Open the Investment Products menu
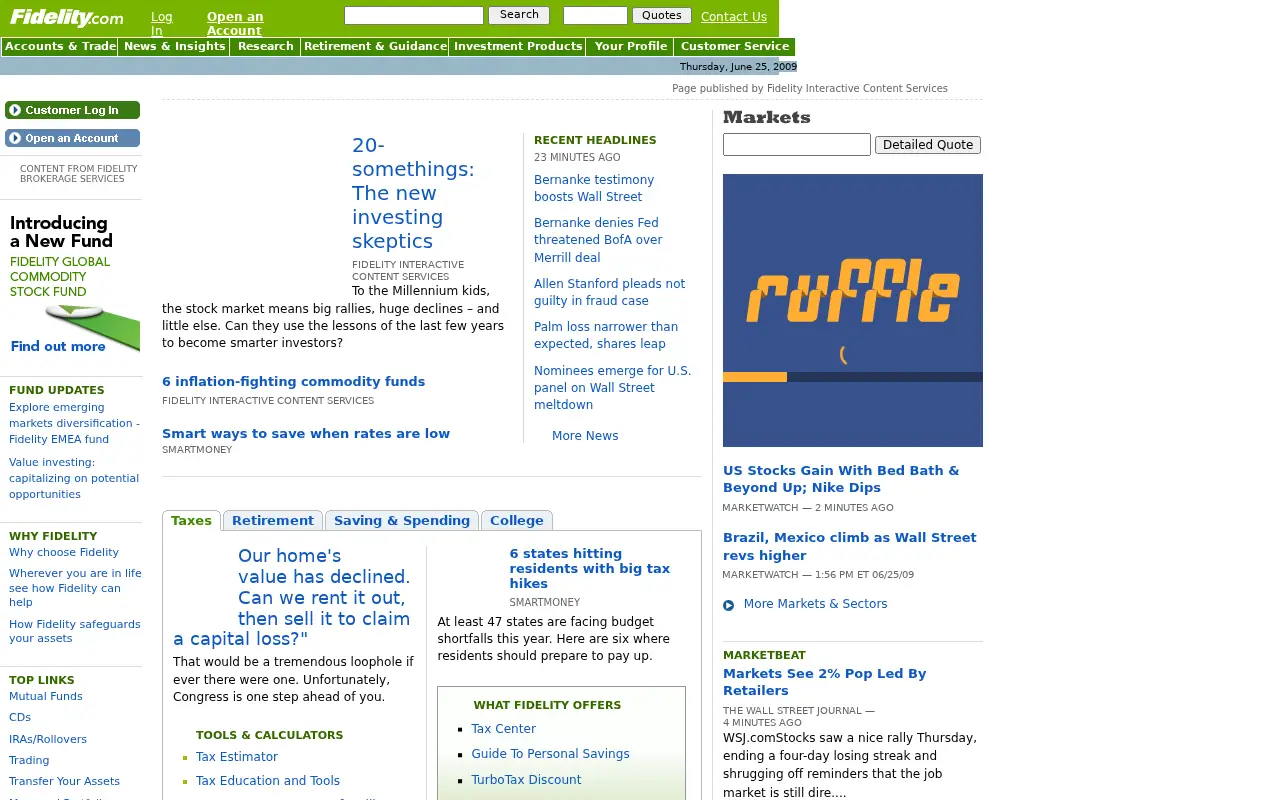Screen dimensions: 1280x800 point(517,47)
